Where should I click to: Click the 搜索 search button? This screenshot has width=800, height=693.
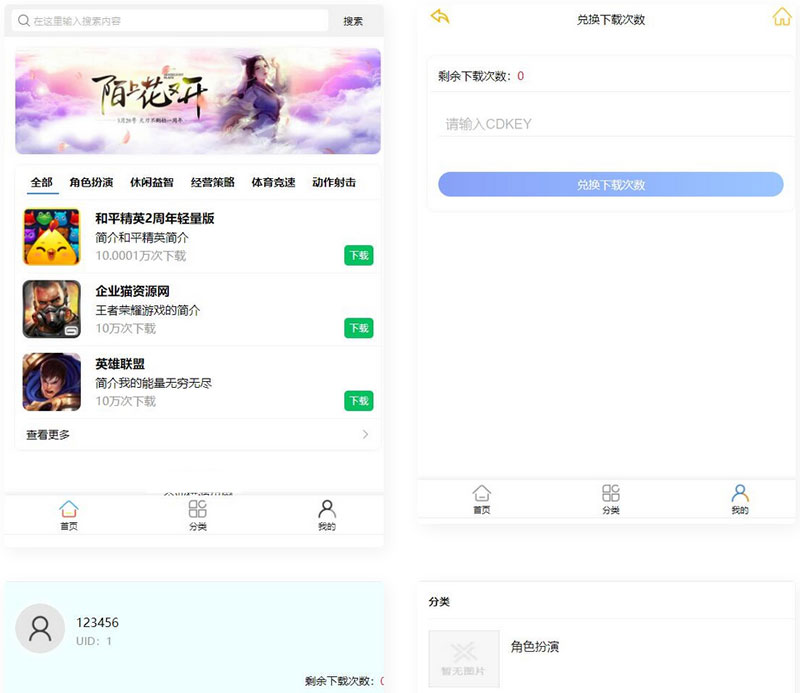click(x=355, y=20)
